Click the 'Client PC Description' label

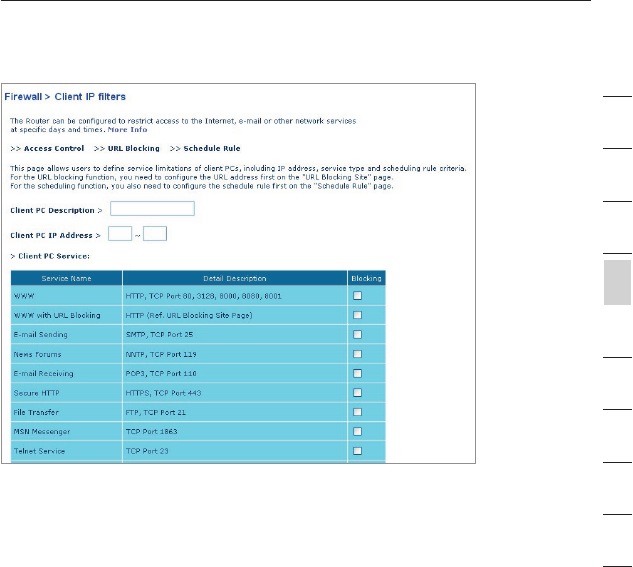[x=52, y=211]
